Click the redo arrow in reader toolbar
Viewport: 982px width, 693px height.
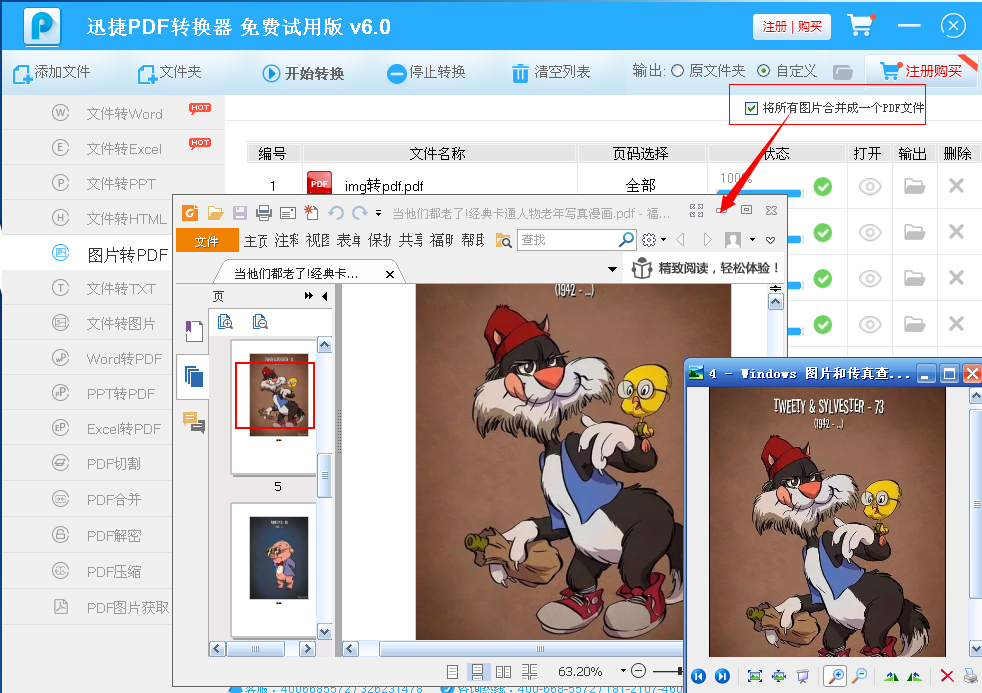(359, 213)
